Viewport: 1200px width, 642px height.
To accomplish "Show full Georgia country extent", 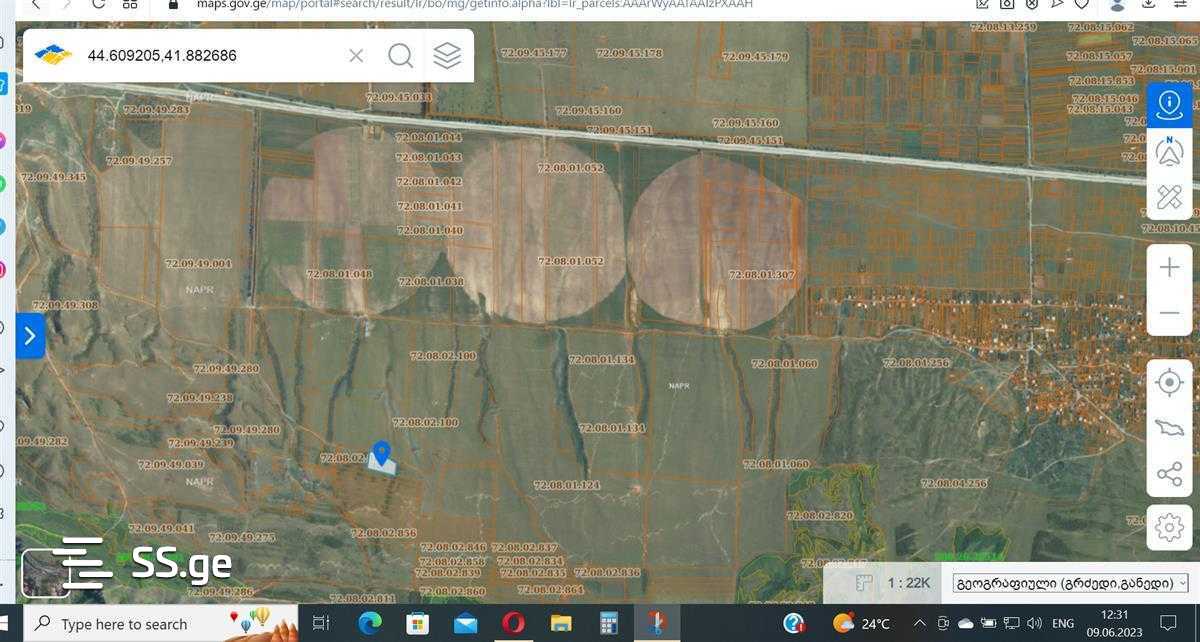I will pos(1169,428).
